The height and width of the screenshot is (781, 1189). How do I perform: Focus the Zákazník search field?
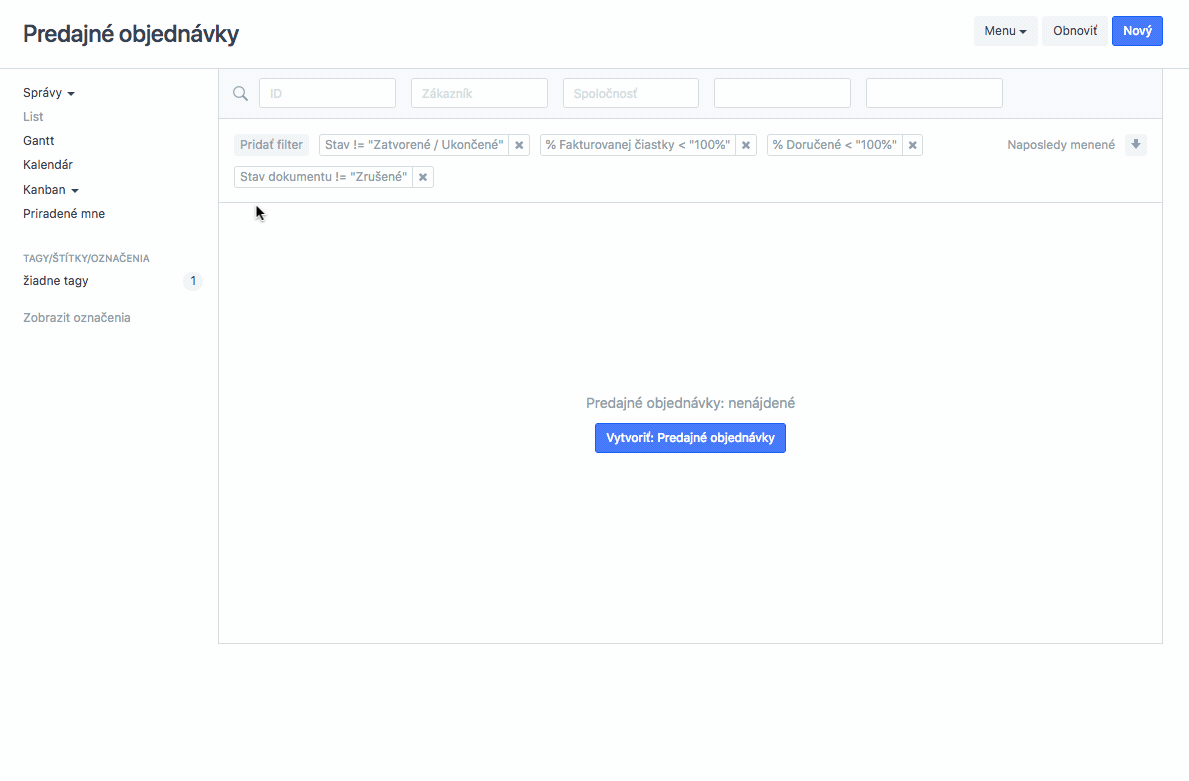click(x=479, y=93)
